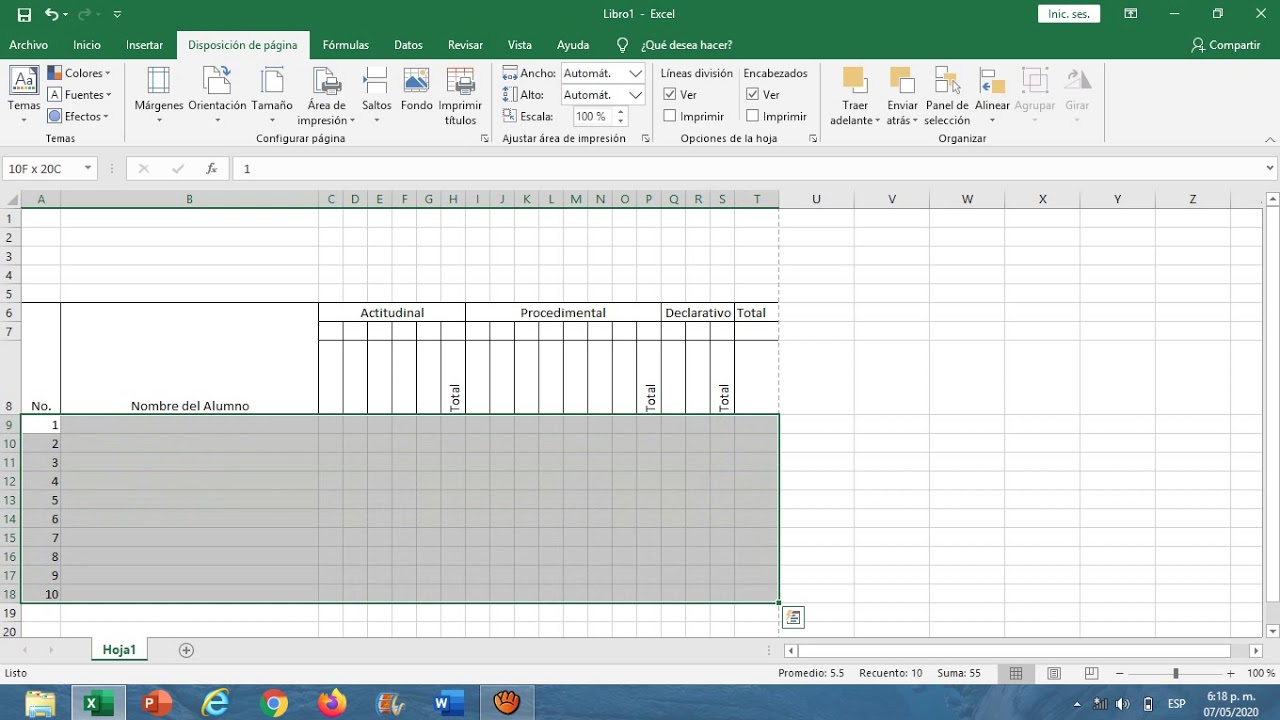Select column U header

[x=816, y=199]
